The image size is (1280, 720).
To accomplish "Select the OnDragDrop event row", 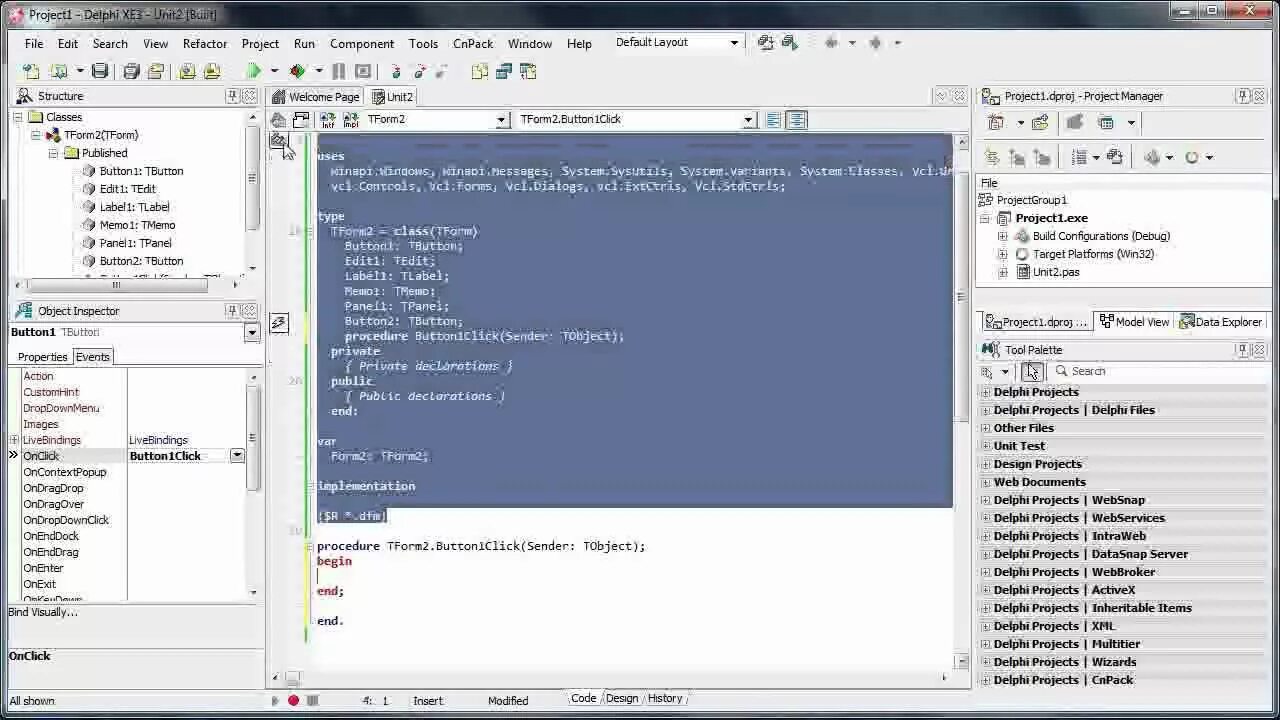I will (x=132, y=488).
